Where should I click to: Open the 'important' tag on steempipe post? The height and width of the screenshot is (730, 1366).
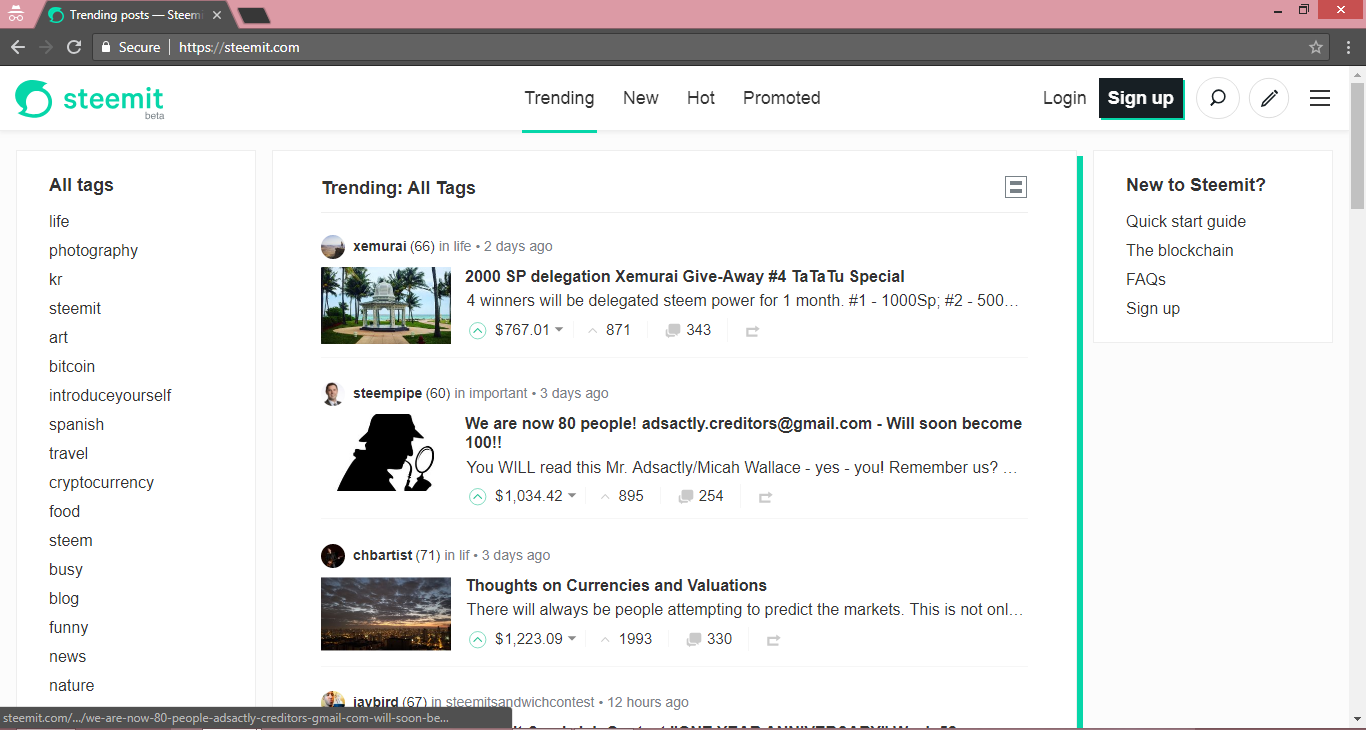(x=498, y=393)
